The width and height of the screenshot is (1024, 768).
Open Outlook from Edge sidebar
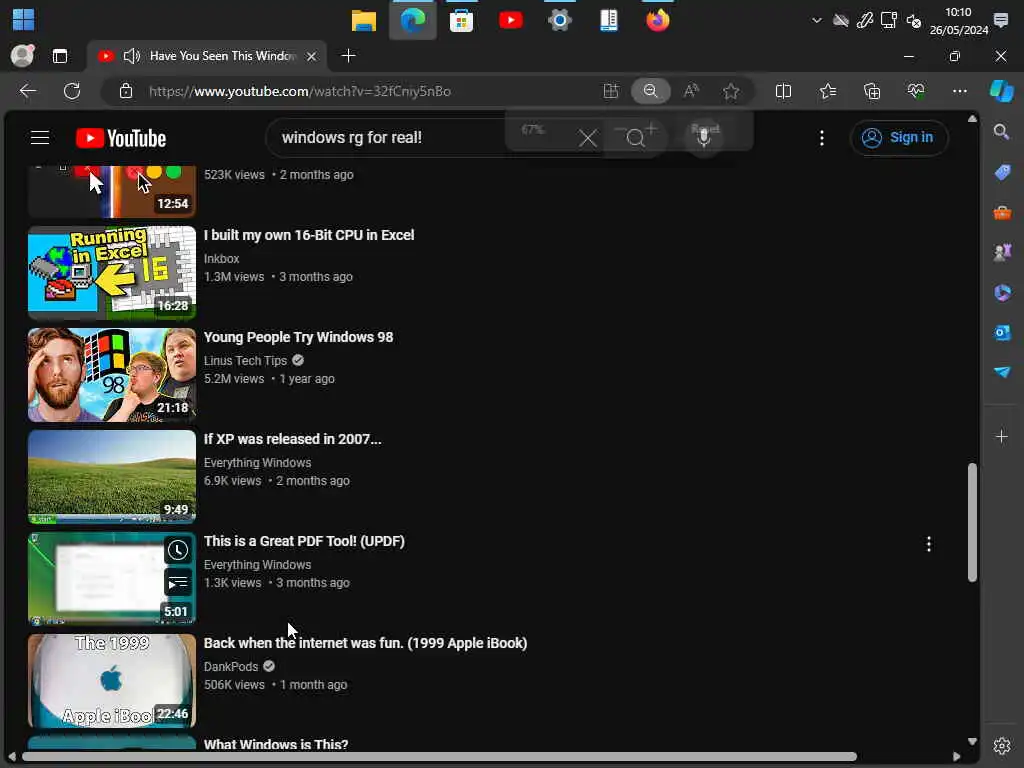(x=1001, y=332)
